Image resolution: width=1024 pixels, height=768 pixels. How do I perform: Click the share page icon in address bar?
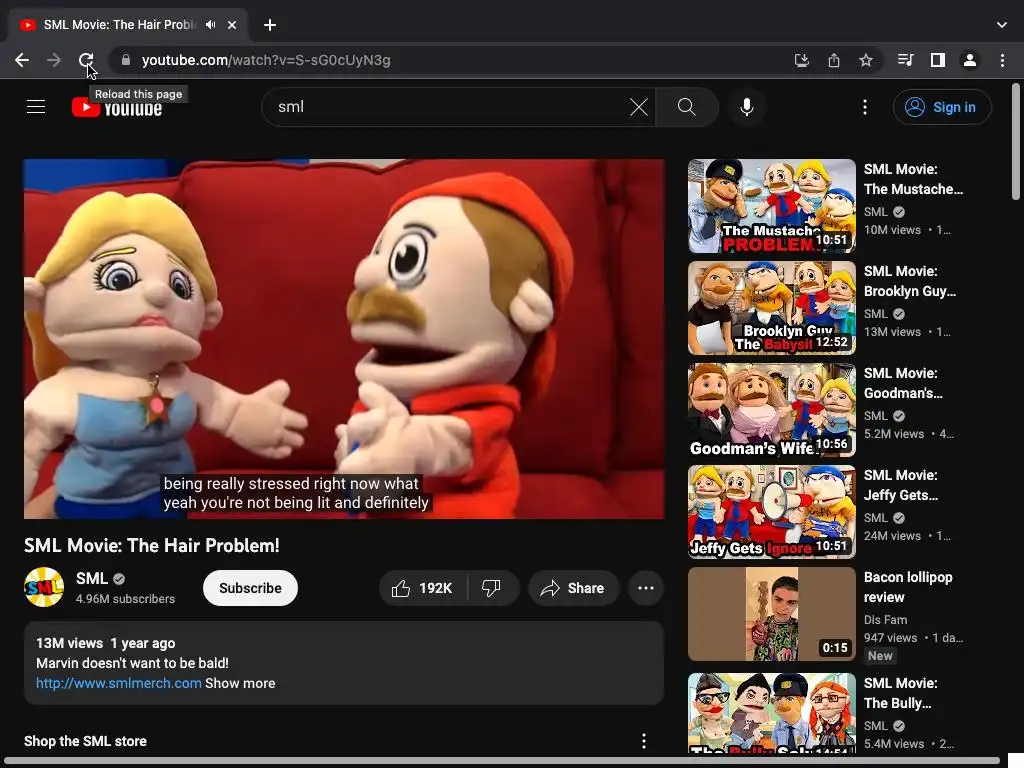(x=833, y=60)
